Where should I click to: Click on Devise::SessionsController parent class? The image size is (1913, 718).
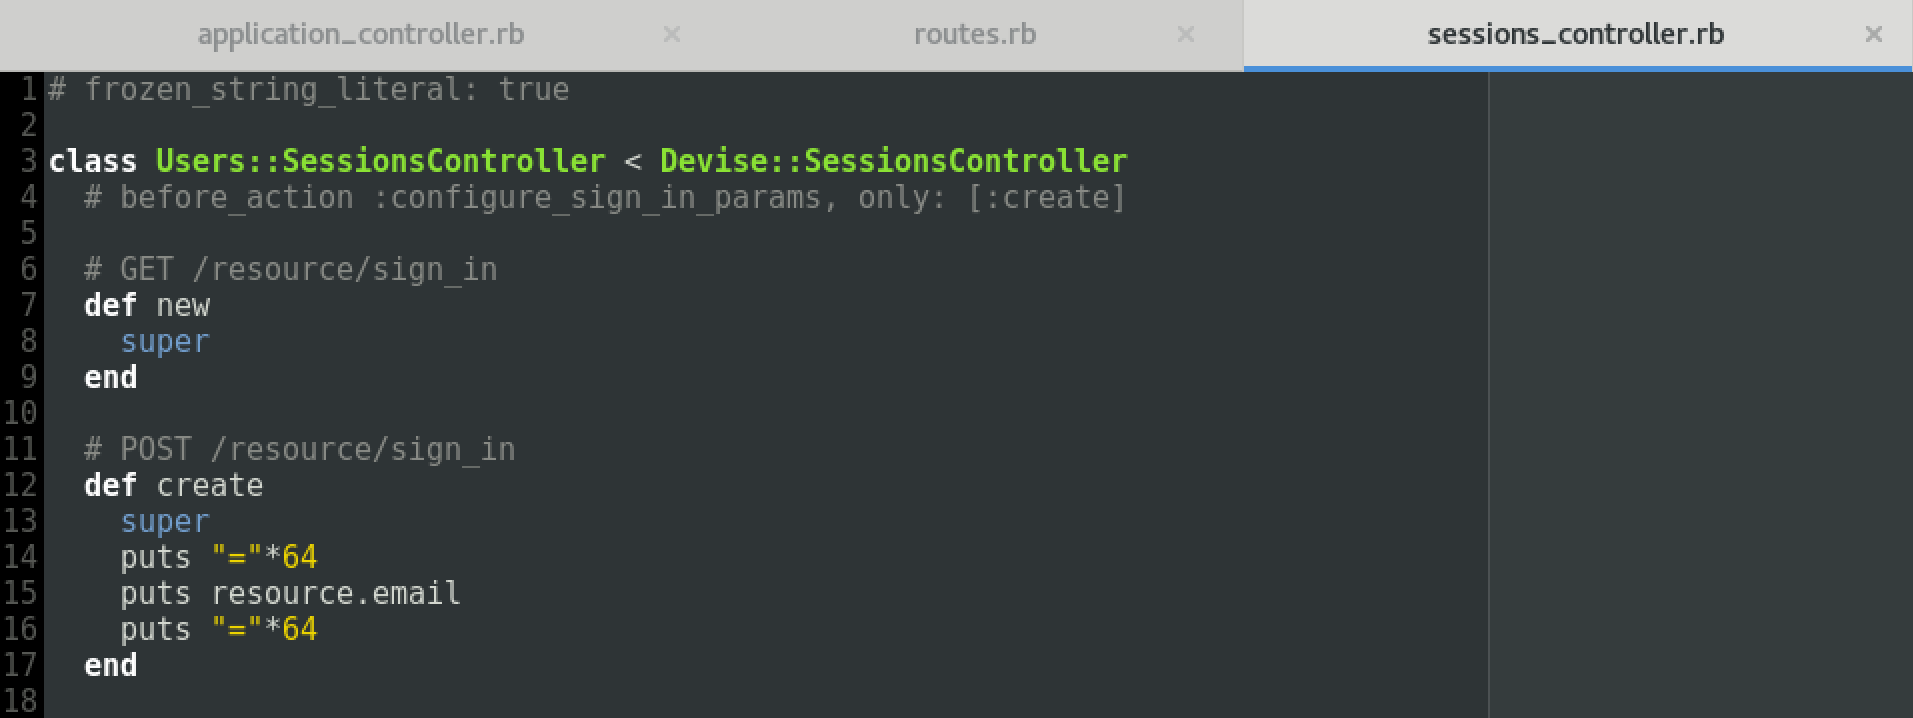893,161
